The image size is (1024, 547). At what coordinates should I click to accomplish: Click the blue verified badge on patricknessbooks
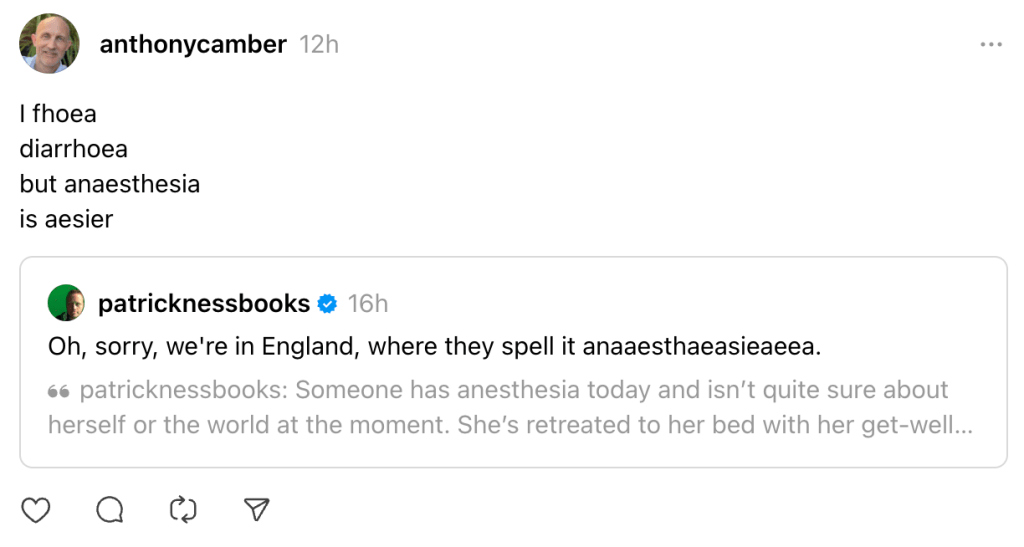[x=327, y=303]
